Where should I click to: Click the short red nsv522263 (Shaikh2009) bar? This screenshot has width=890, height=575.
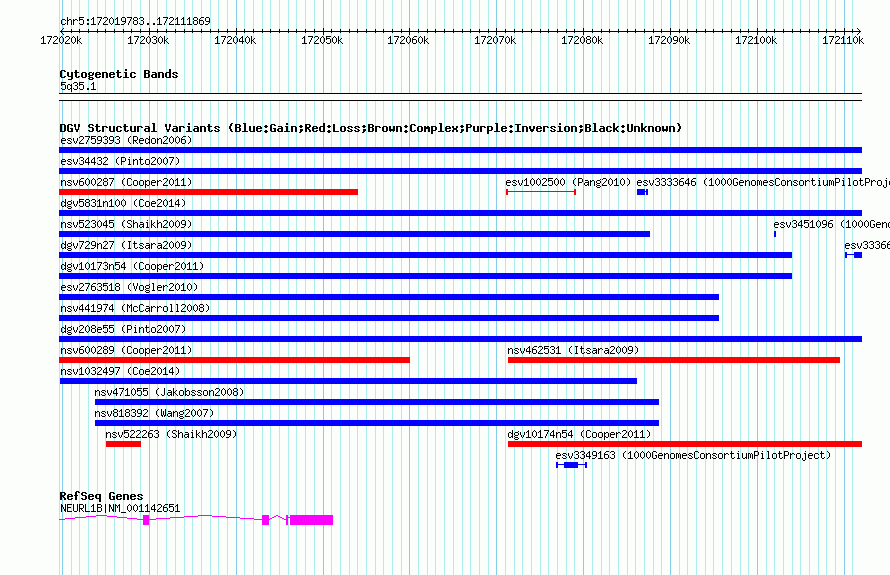click(x=123, y=444)
